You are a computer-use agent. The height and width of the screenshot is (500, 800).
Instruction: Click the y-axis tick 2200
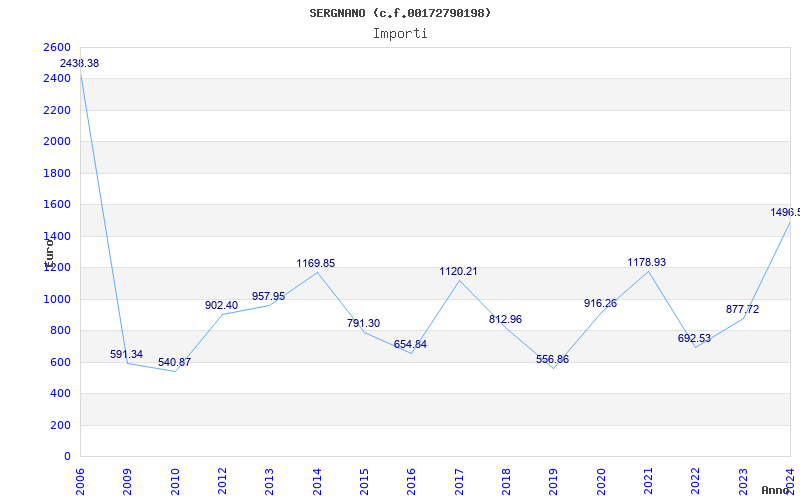pyautogui.click(x=57, y=110)
